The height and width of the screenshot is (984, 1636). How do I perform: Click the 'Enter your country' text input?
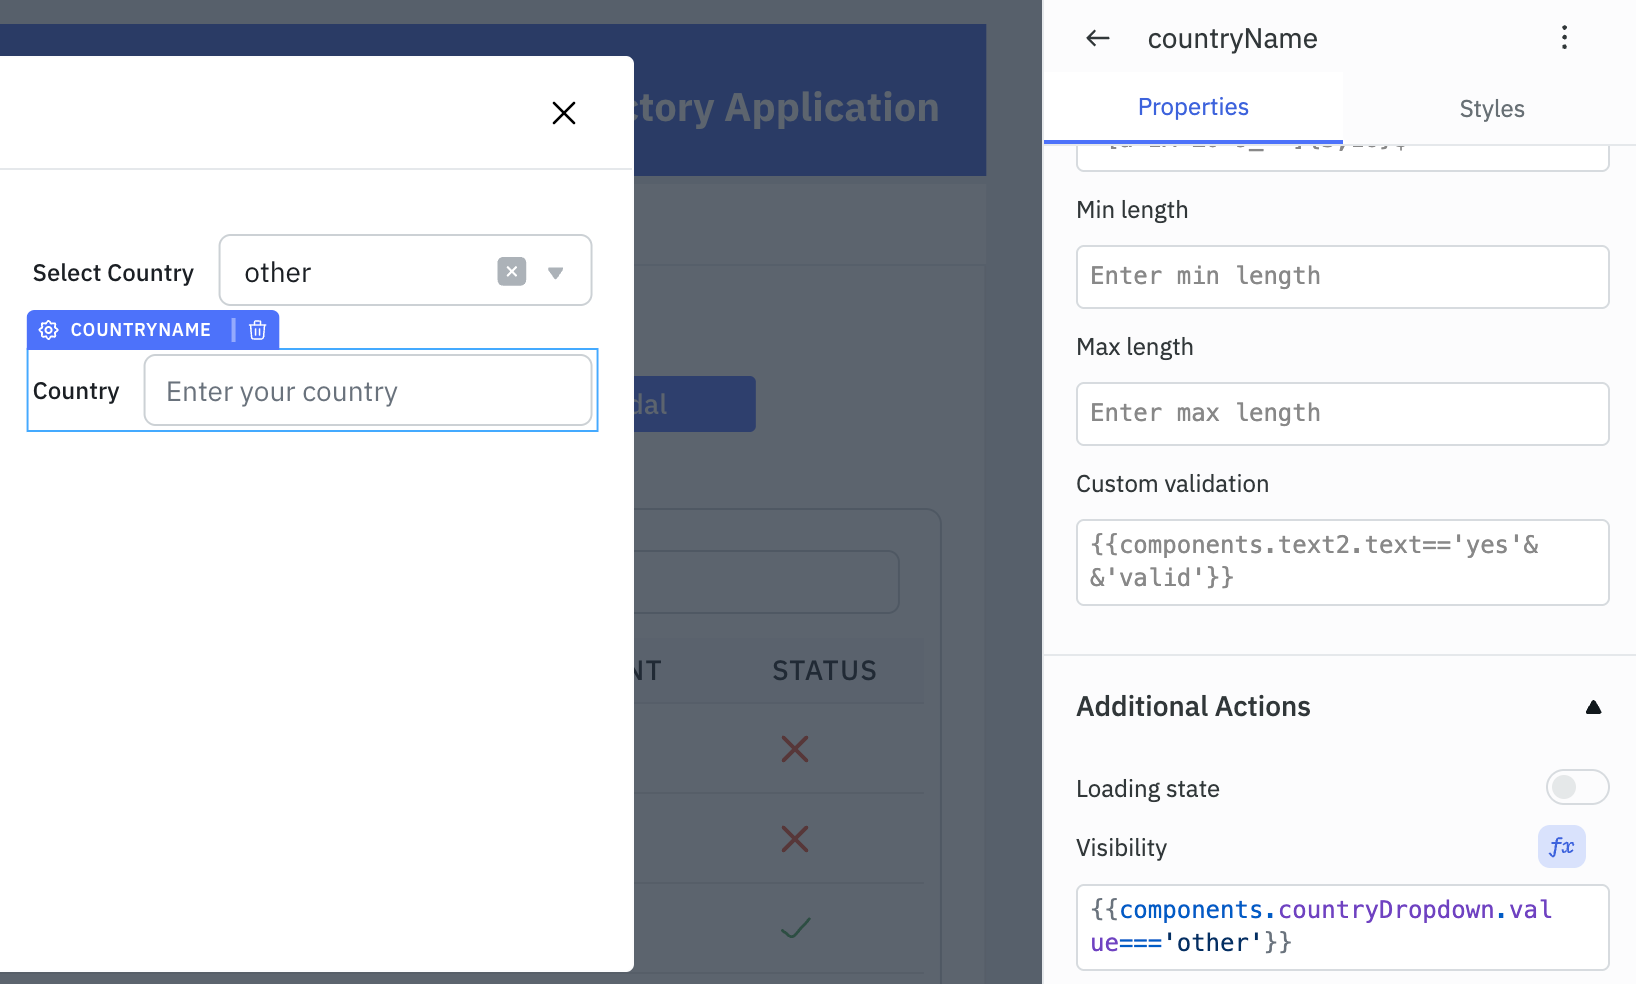coord(368,391)
